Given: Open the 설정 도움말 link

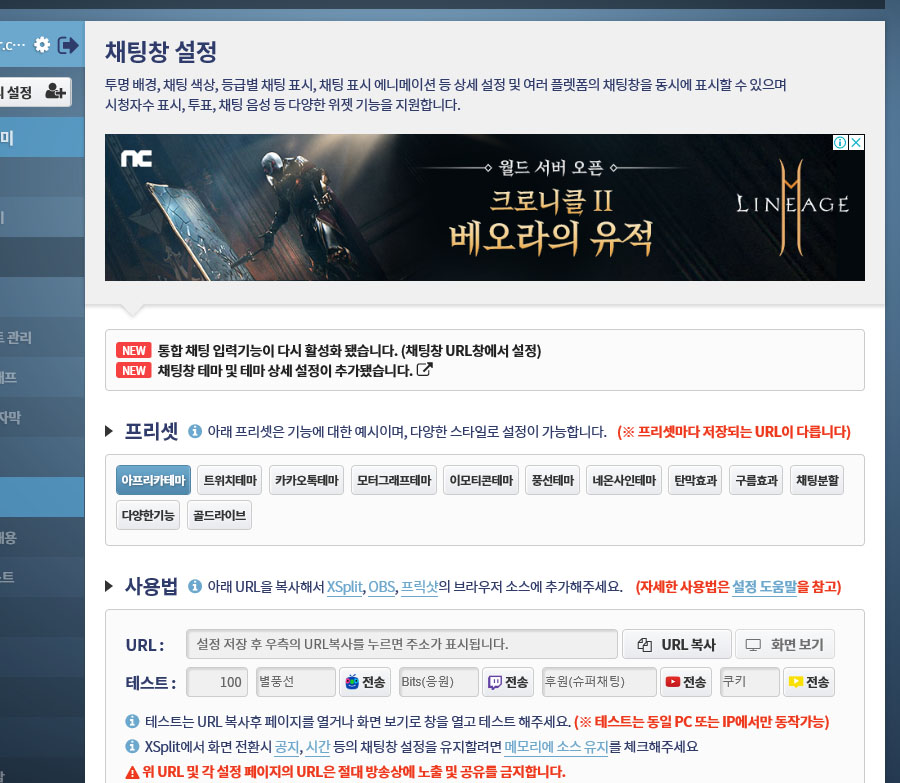Looking at the screenshot, I should [x=764, y=586].
